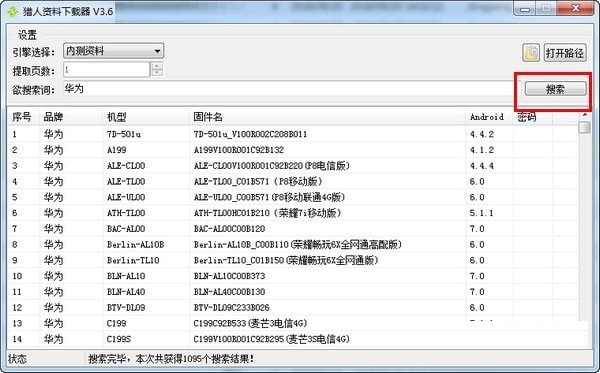Click the 搜索 button
The image size is (600, 373).
click(555, 89)
